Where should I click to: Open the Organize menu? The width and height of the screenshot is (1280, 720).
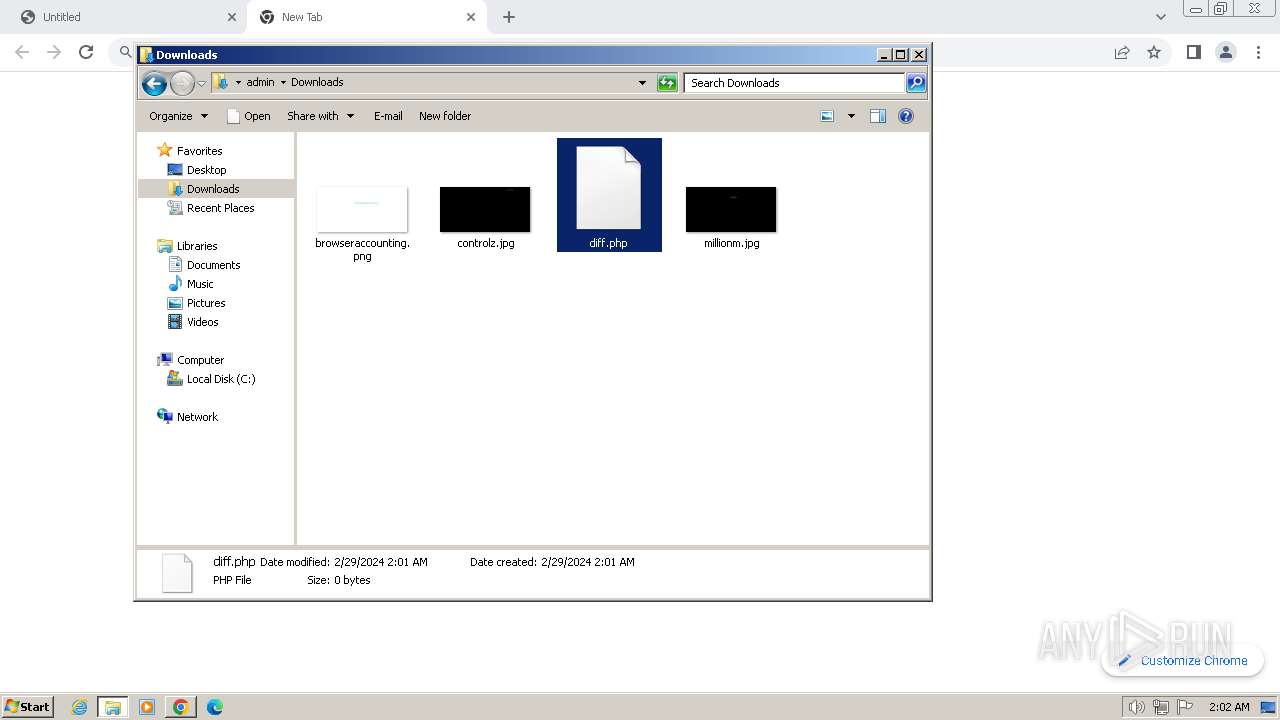(178, 116)
